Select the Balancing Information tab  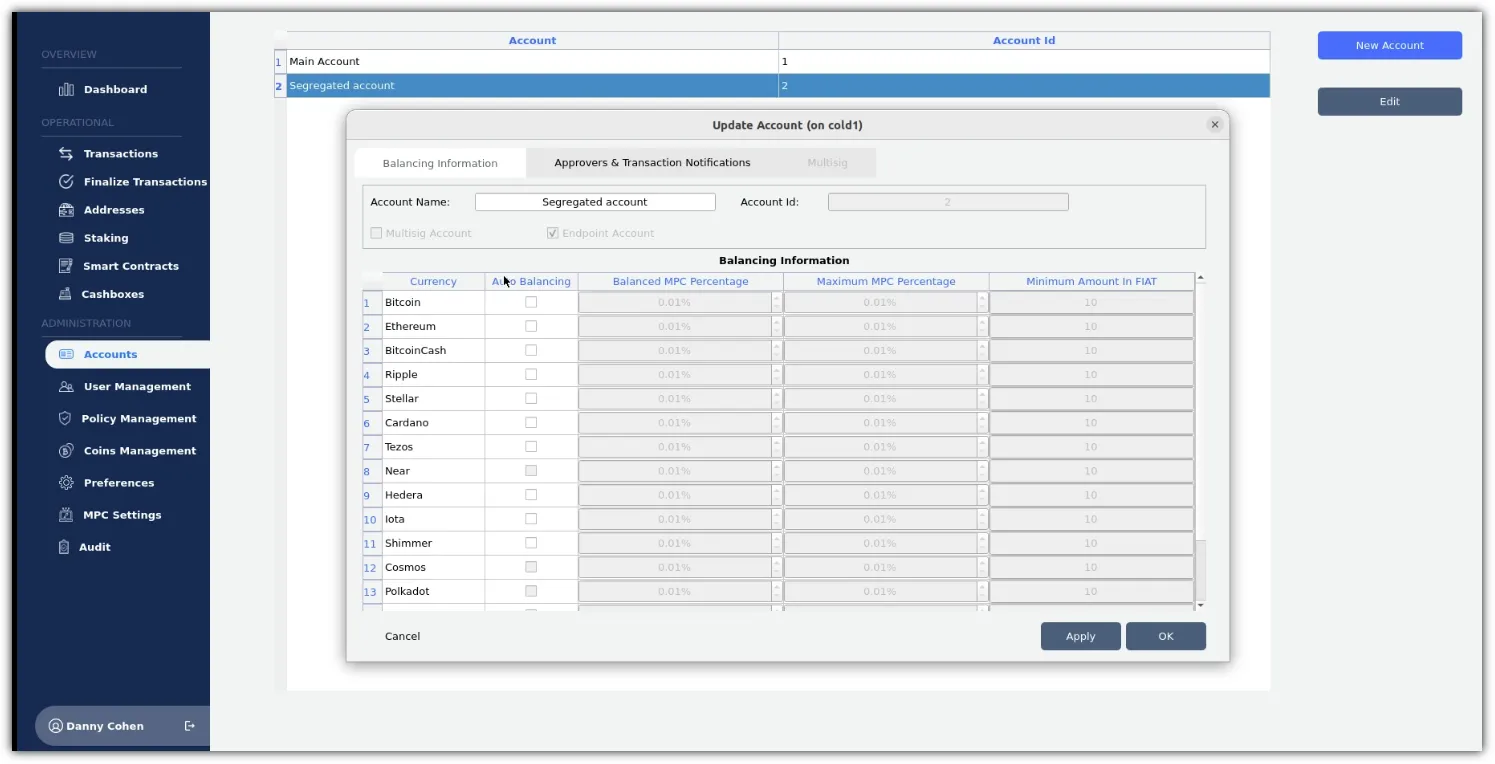(x=440, y=163)
